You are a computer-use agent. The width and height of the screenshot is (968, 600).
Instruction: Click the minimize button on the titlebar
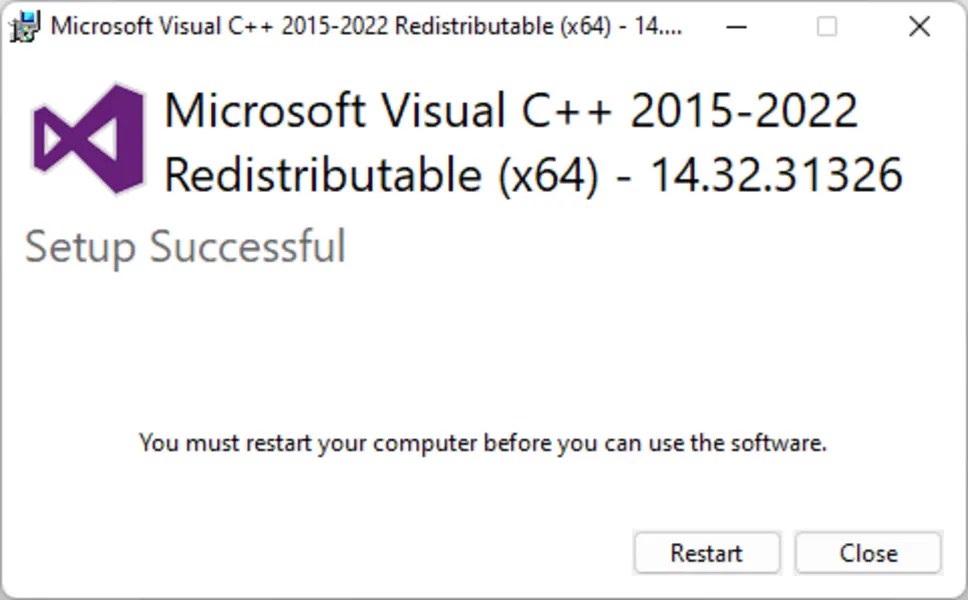737,27
